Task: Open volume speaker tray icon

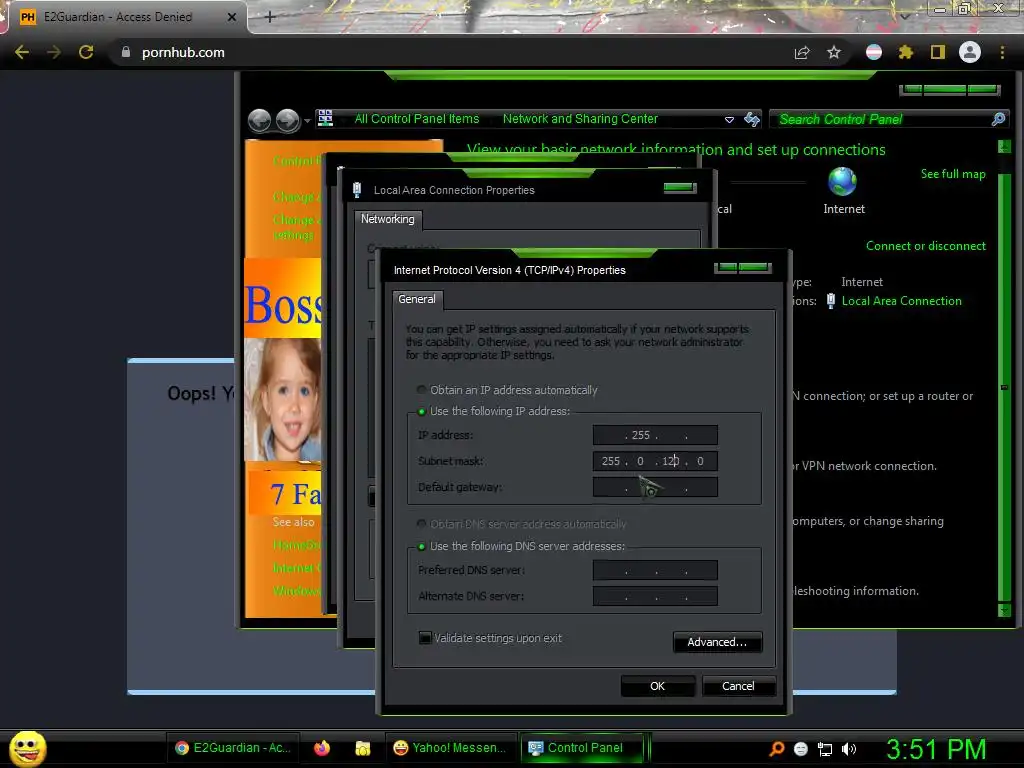Action: click(x=849, y=749)
